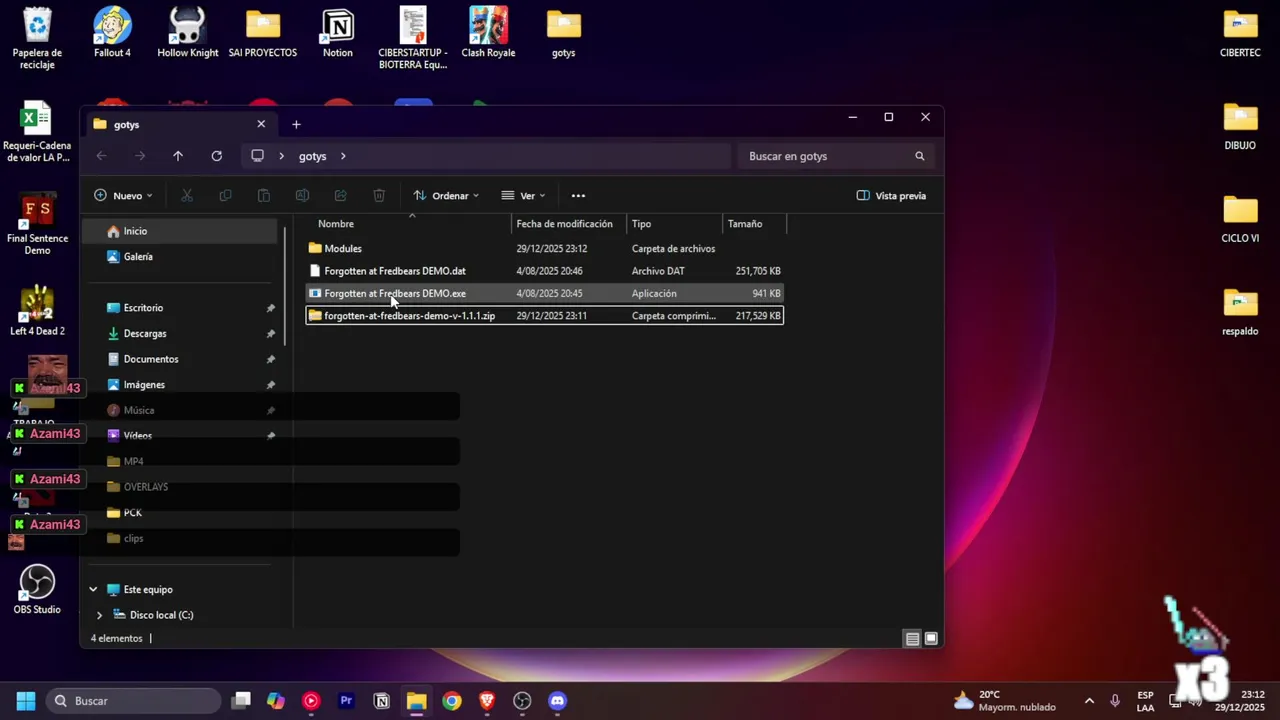The width and height of the screenshot is (1280, 720).
Task: Click the Rename toolbar icon
Action: 302,196
